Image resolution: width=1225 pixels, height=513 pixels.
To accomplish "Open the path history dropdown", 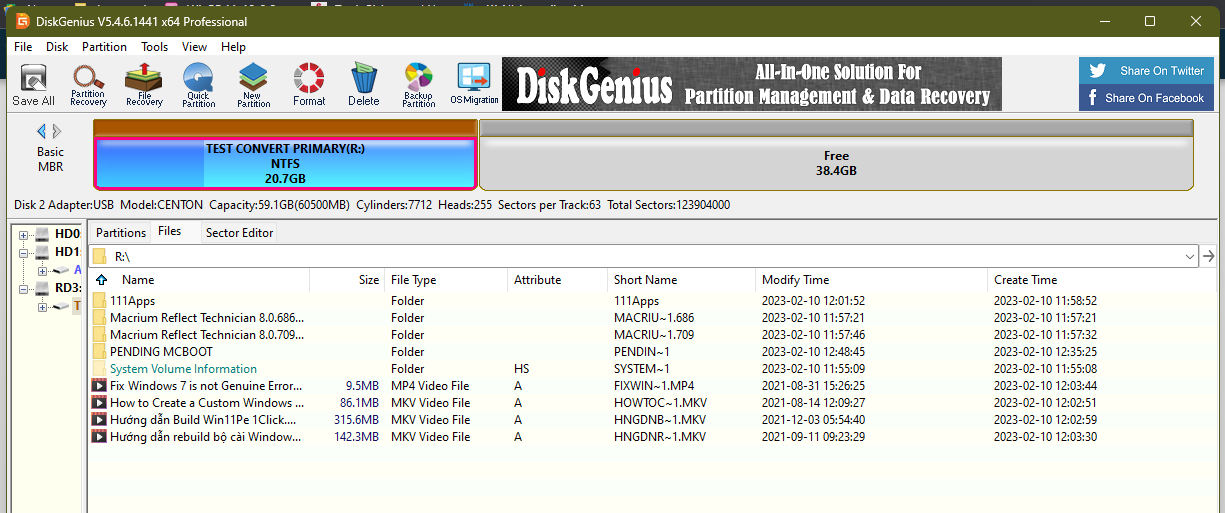I will 1189,256.
